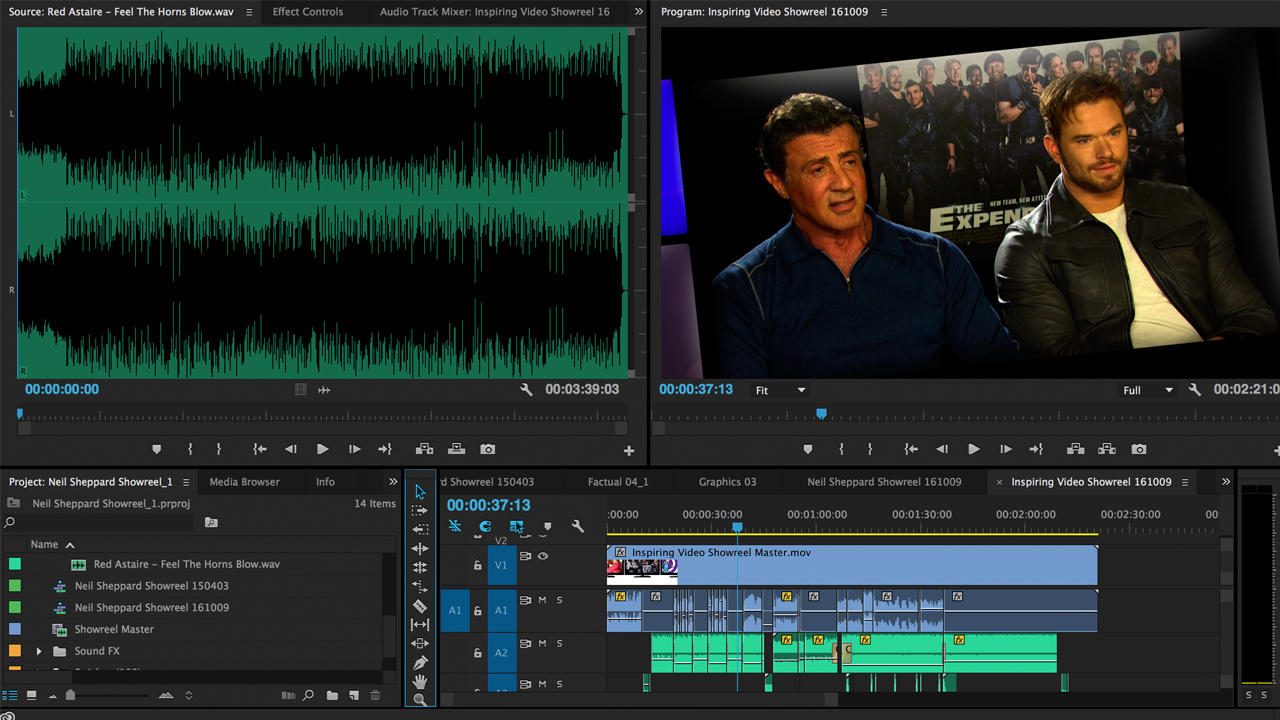Solo audio track A2

(x=559, y=644)
